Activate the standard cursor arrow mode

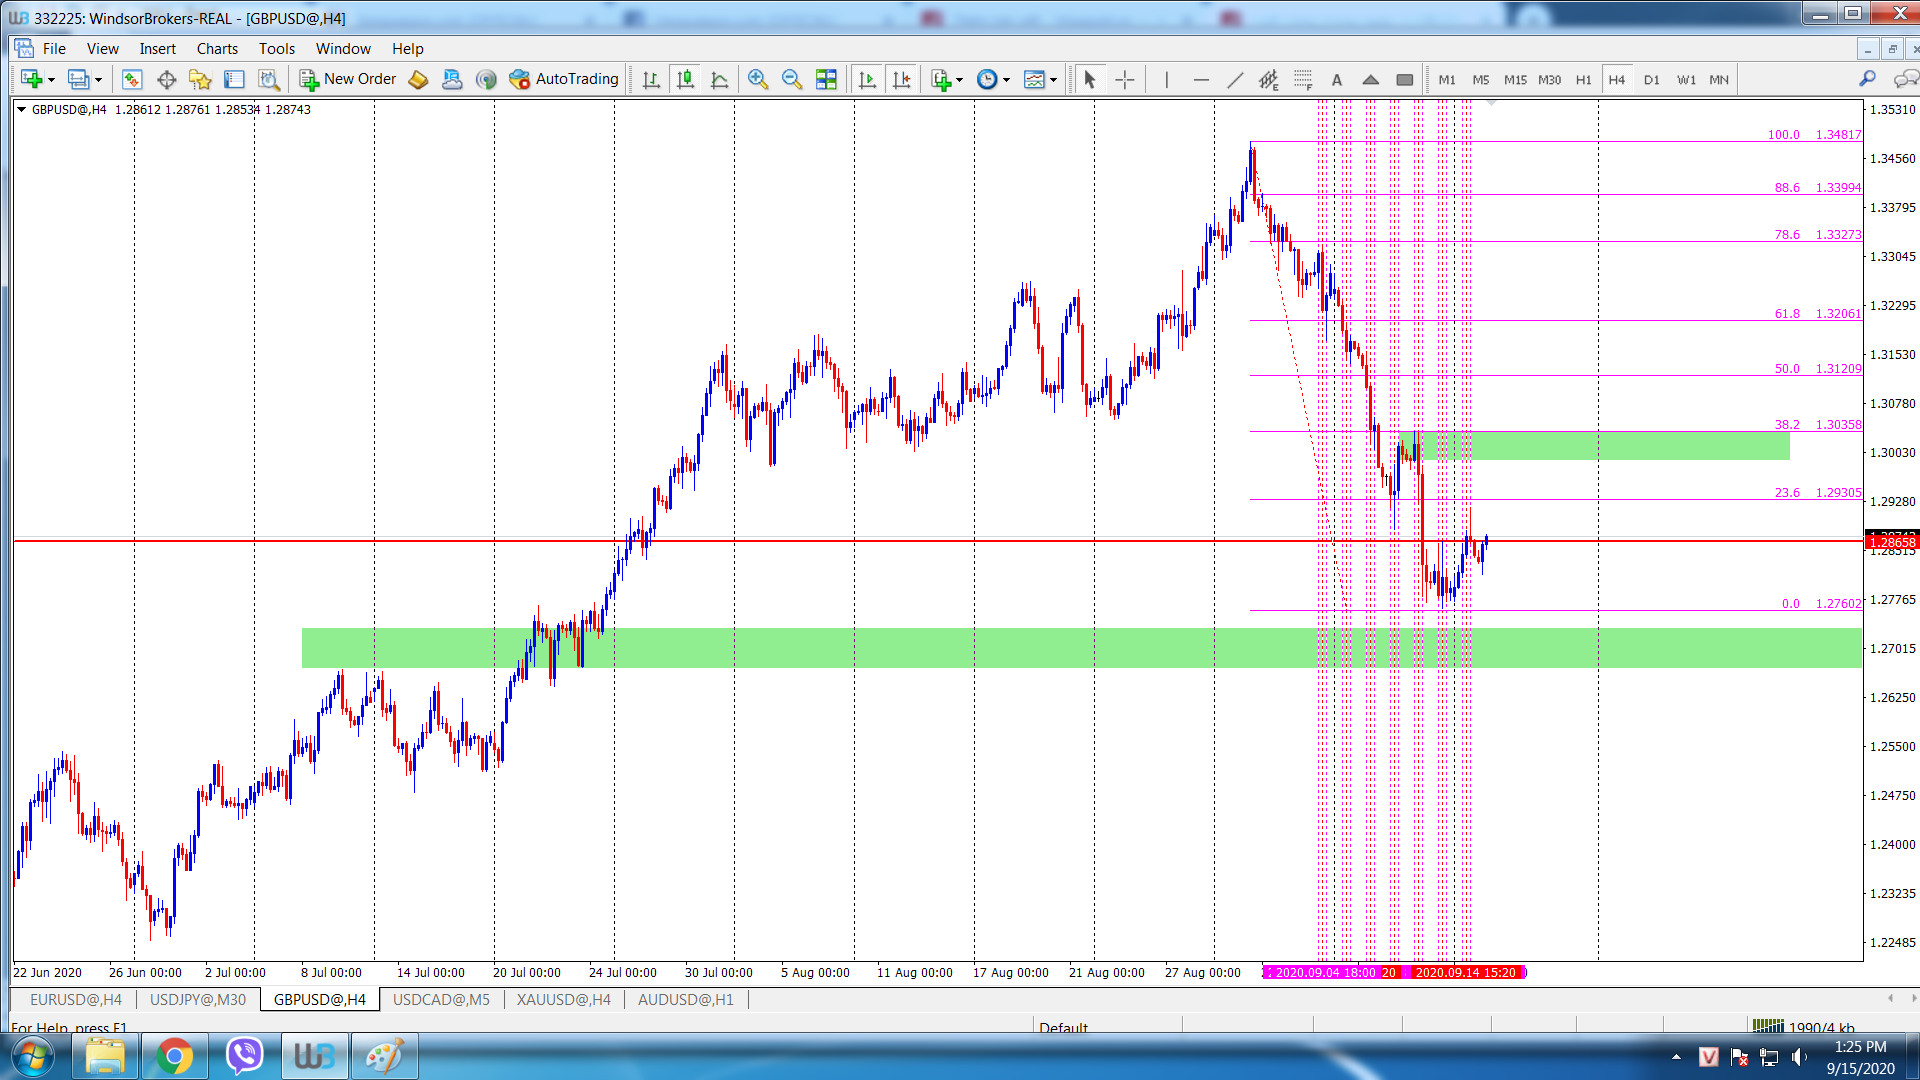[1090, 79]
